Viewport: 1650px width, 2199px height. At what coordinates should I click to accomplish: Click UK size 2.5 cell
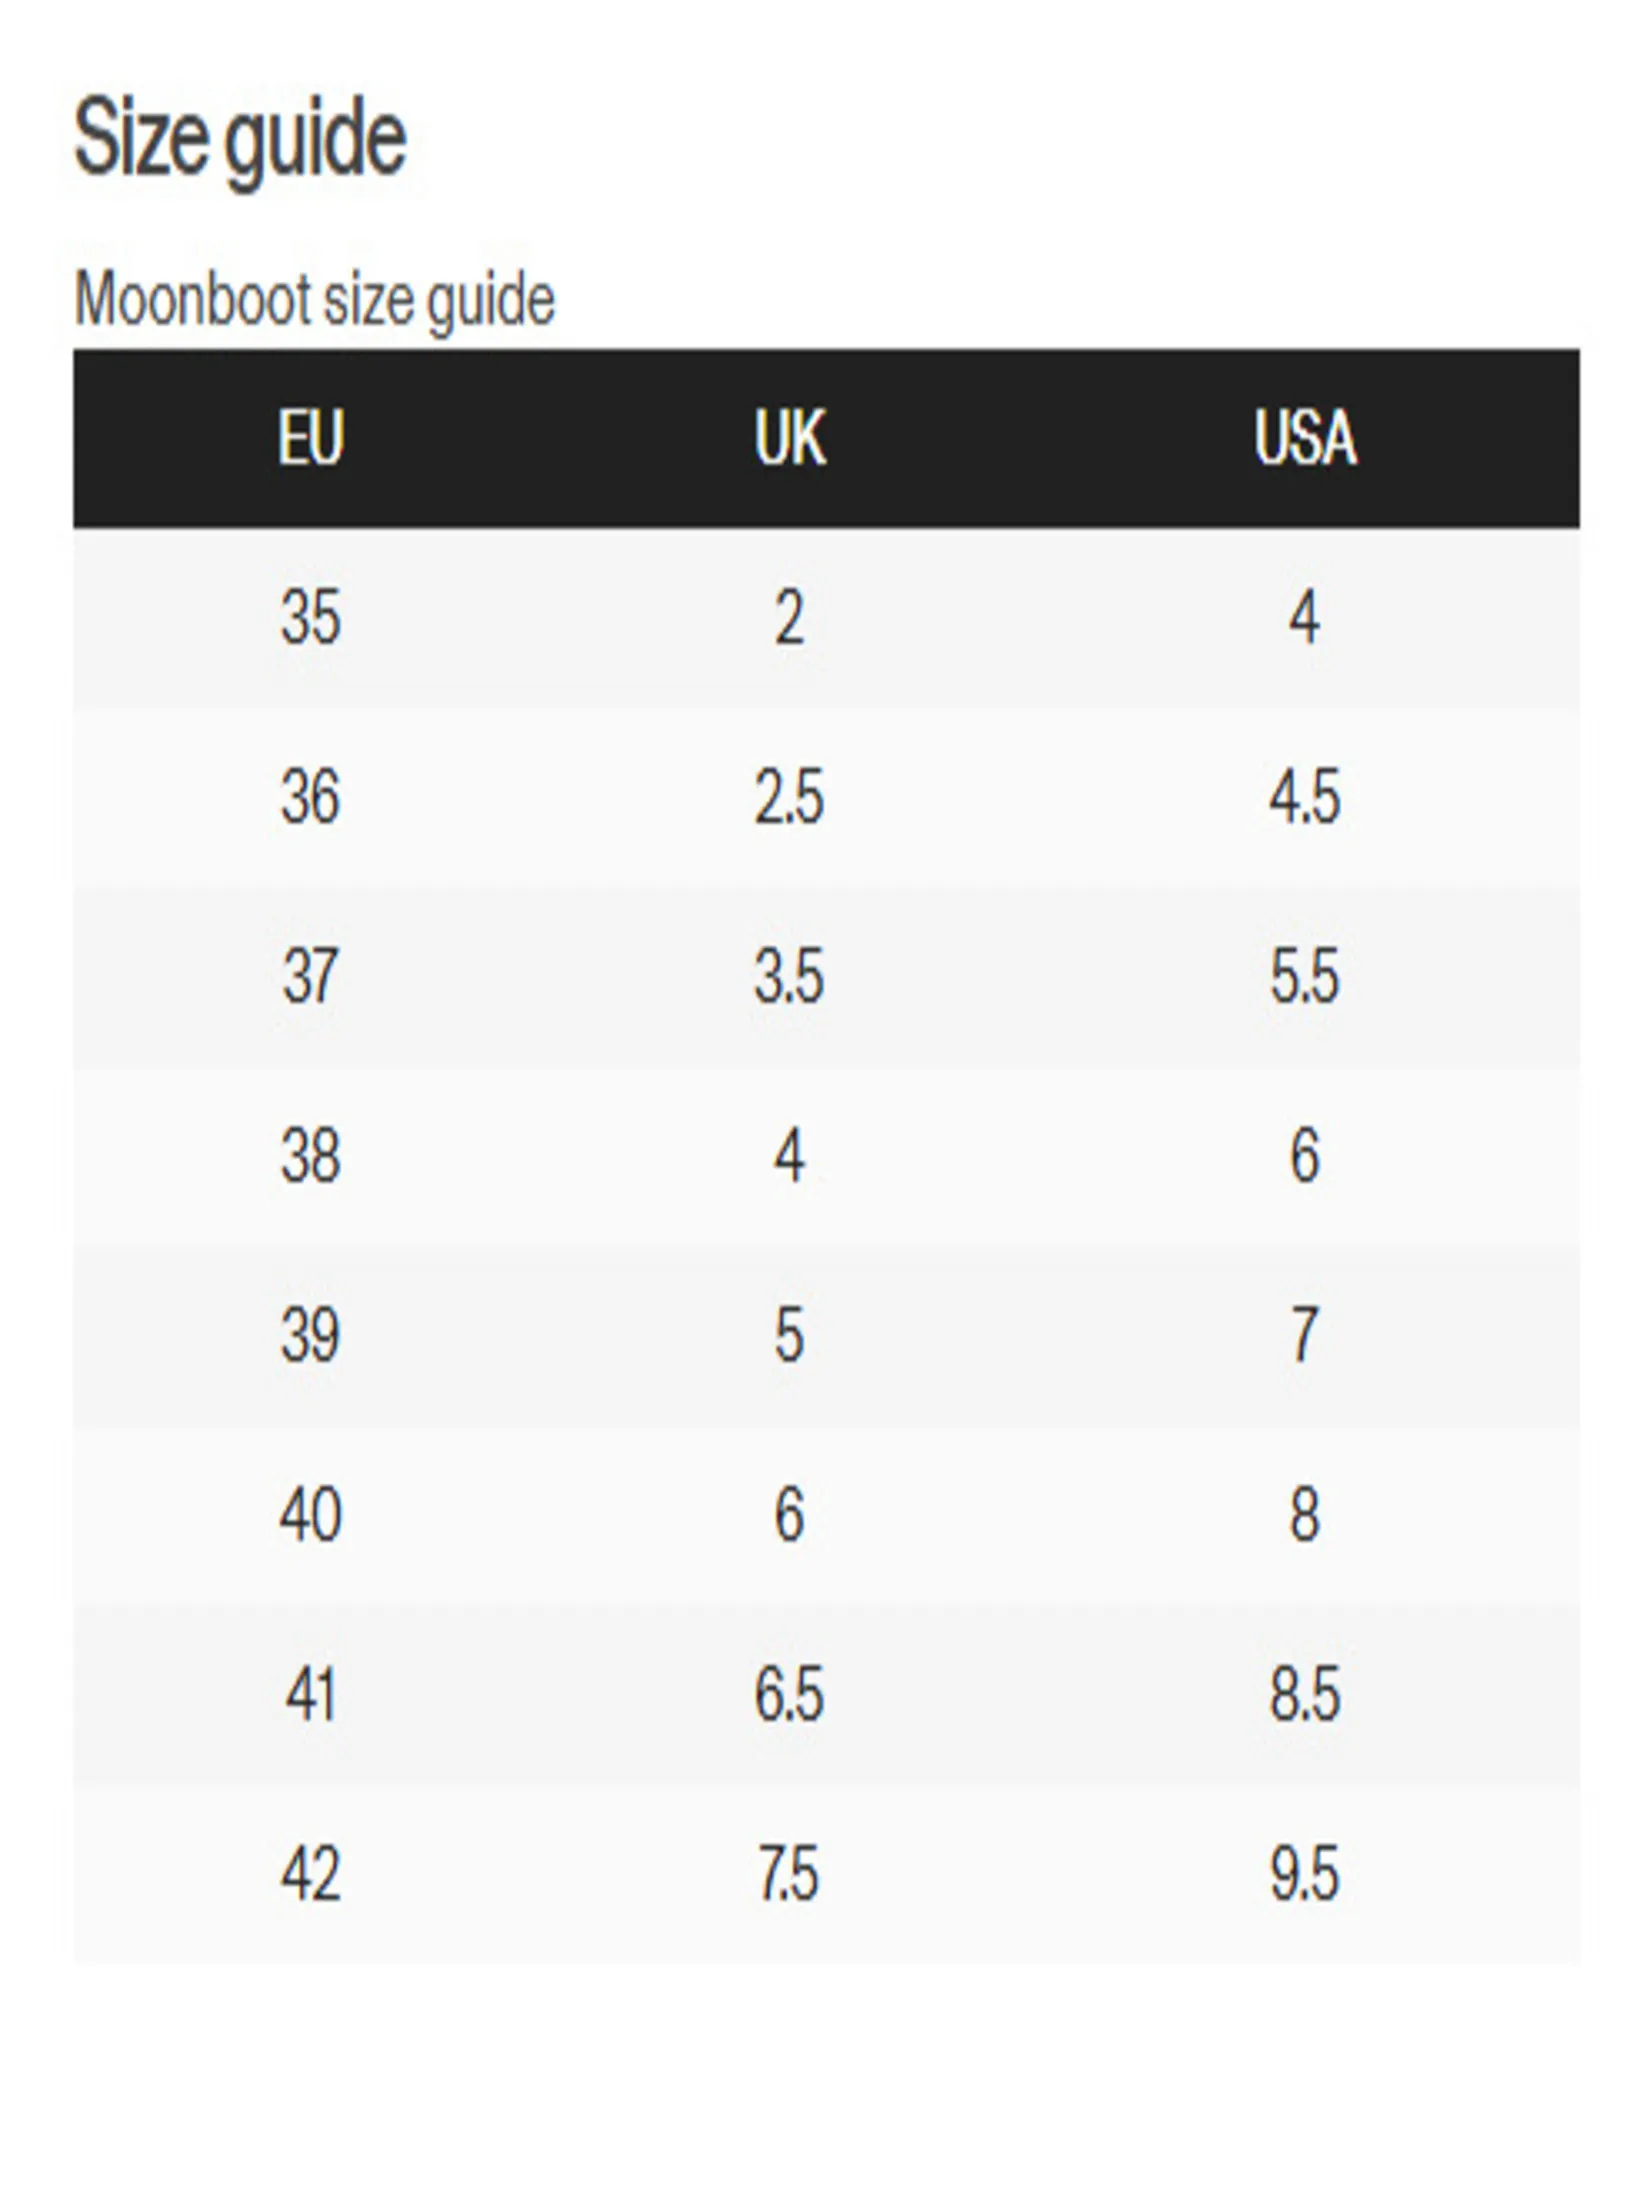click(789, 797)
